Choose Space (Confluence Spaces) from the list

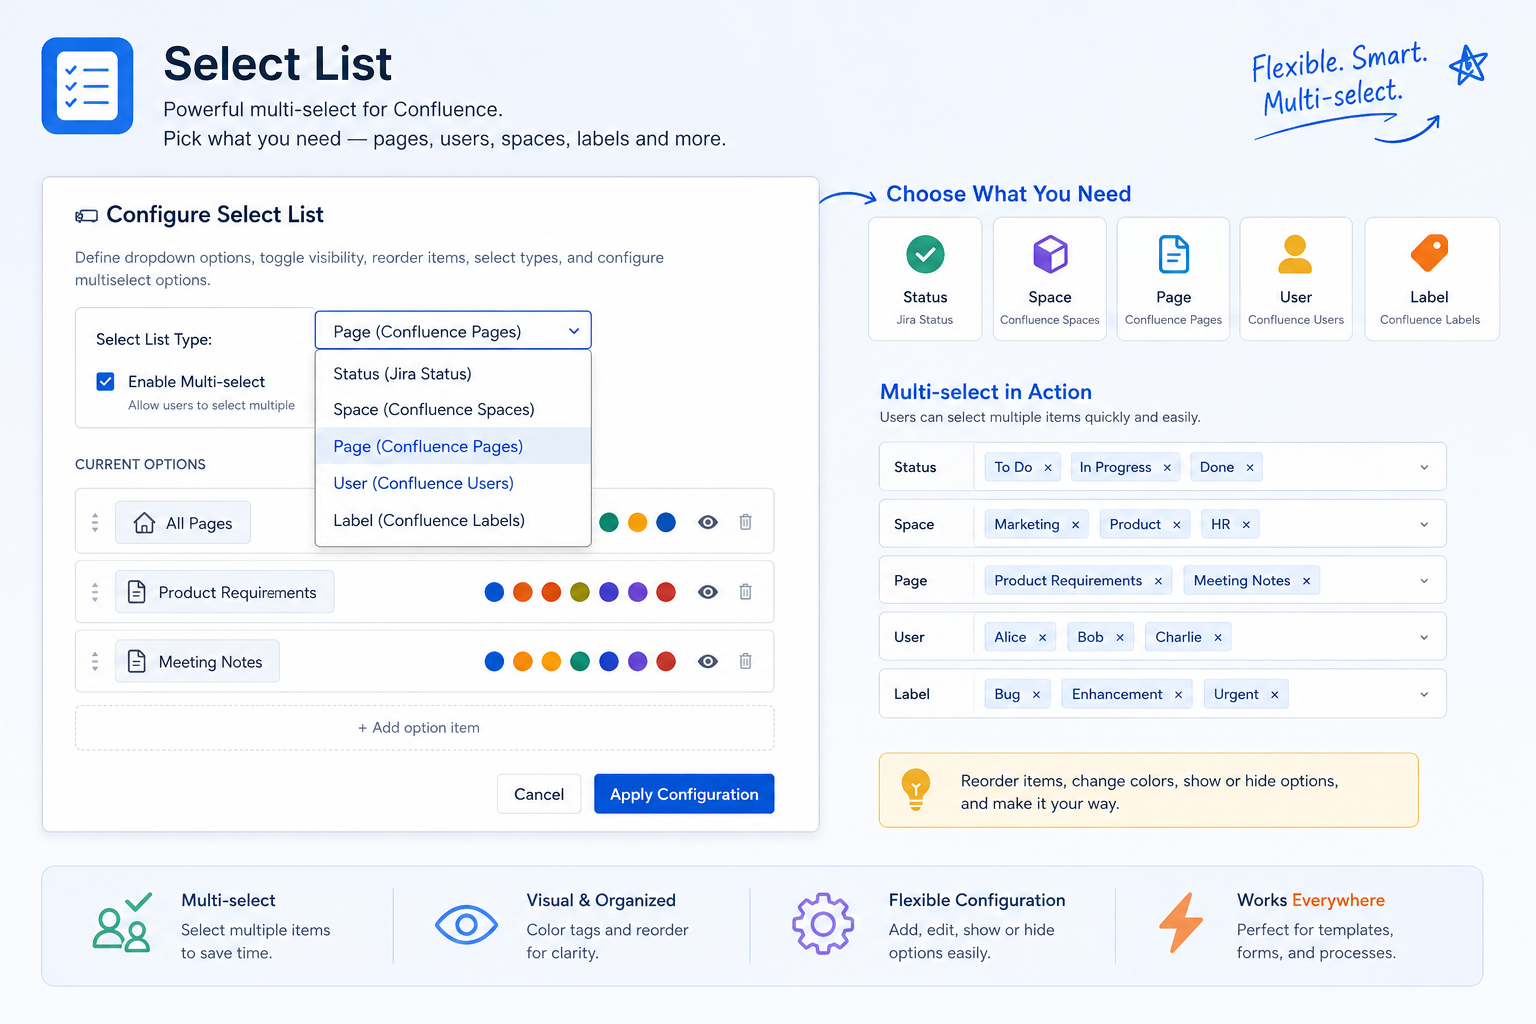453,410
